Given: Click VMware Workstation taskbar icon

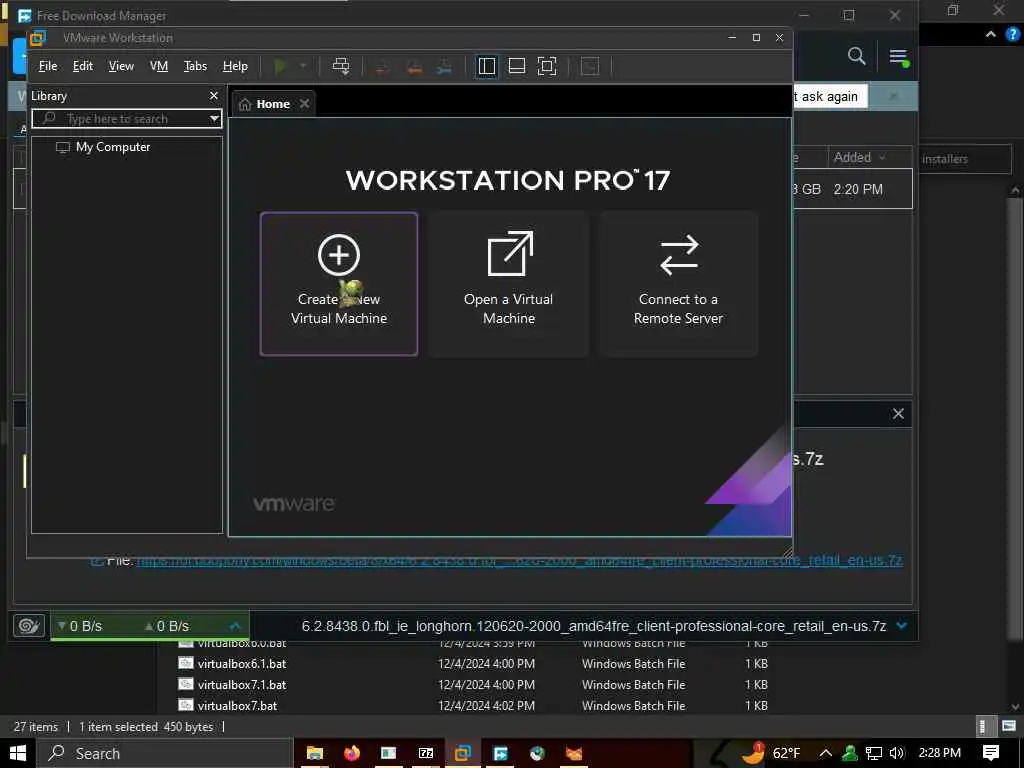Looking at the screenshot, I should coord(463,753).
